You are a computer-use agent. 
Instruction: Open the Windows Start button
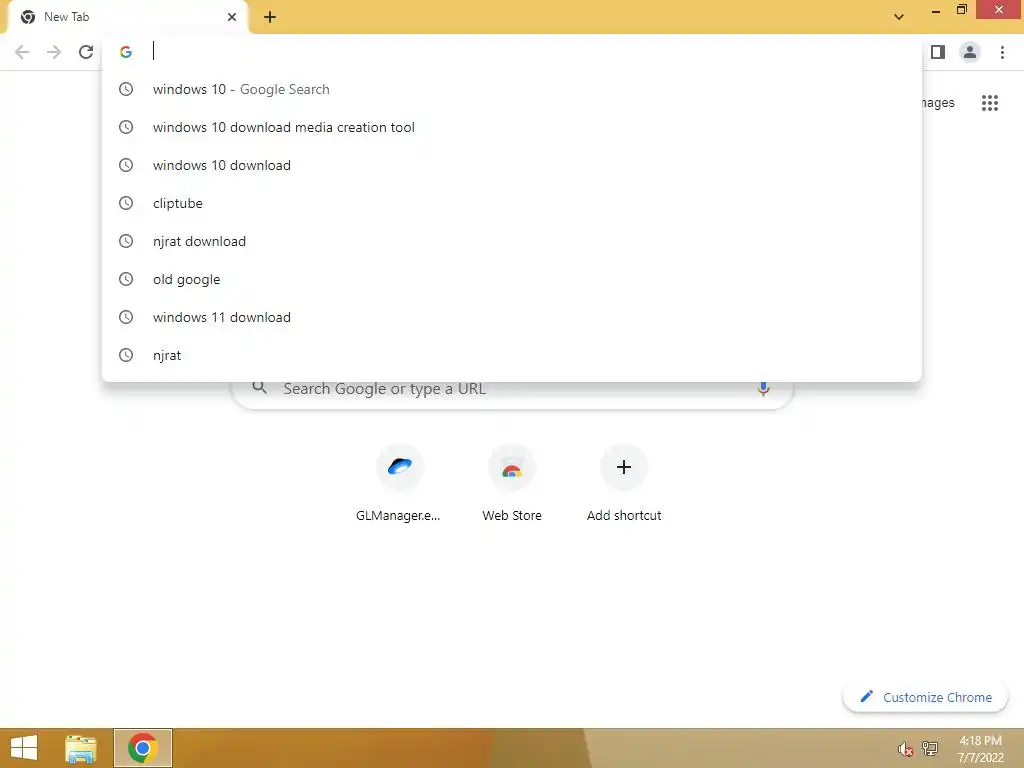pos(24,748)
